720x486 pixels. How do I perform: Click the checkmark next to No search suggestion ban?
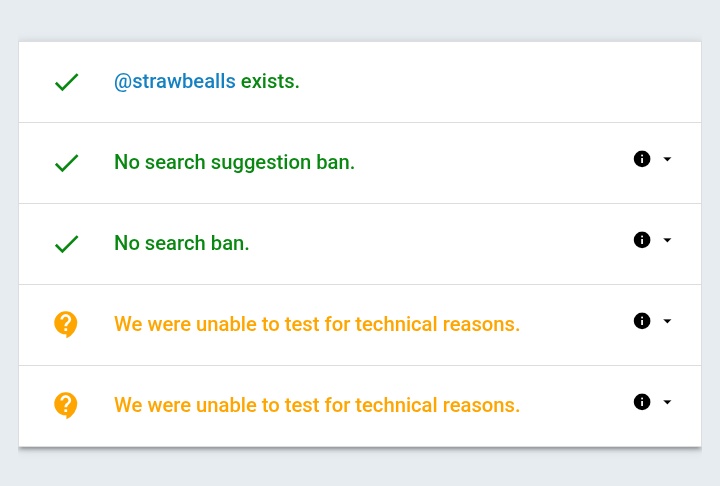tap(66, 163)
